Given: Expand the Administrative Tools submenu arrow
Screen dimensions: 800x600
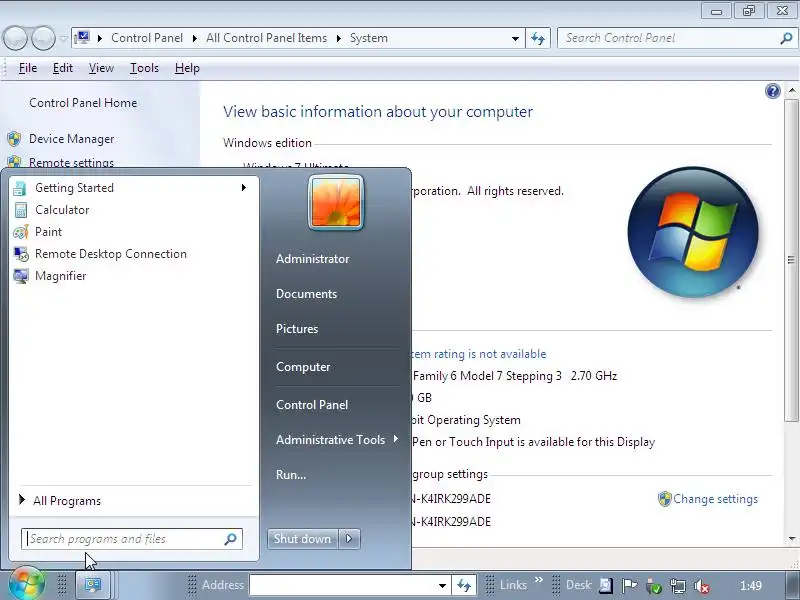Looking at the screenshot, I should click(395, 439).
